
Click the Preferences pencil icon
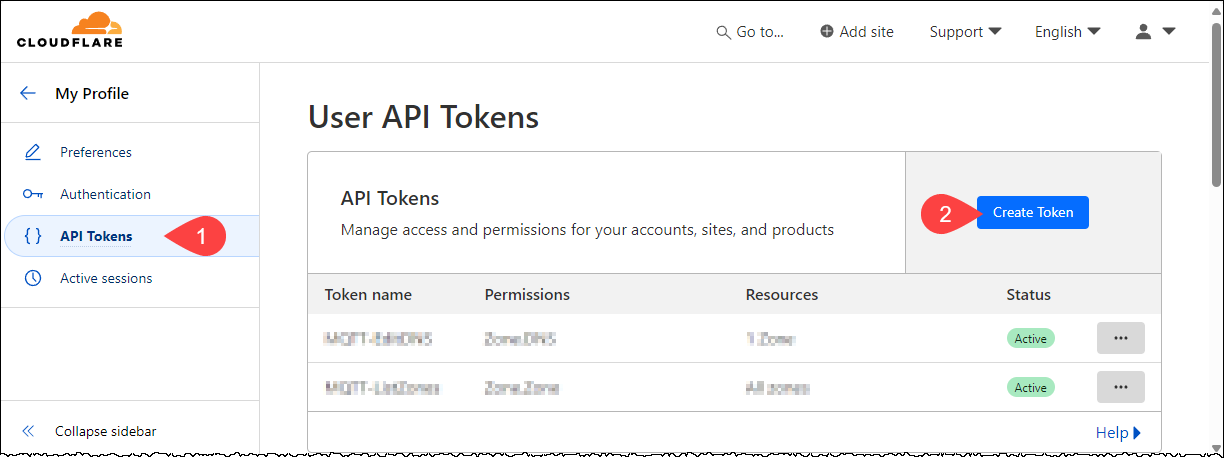33,152
